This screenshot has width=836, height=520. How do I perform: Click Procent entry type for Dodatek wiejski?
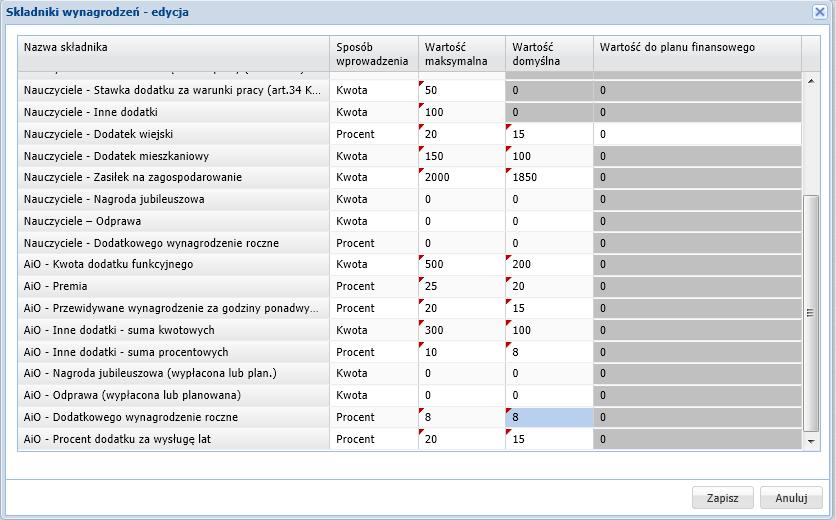(374, 134)
